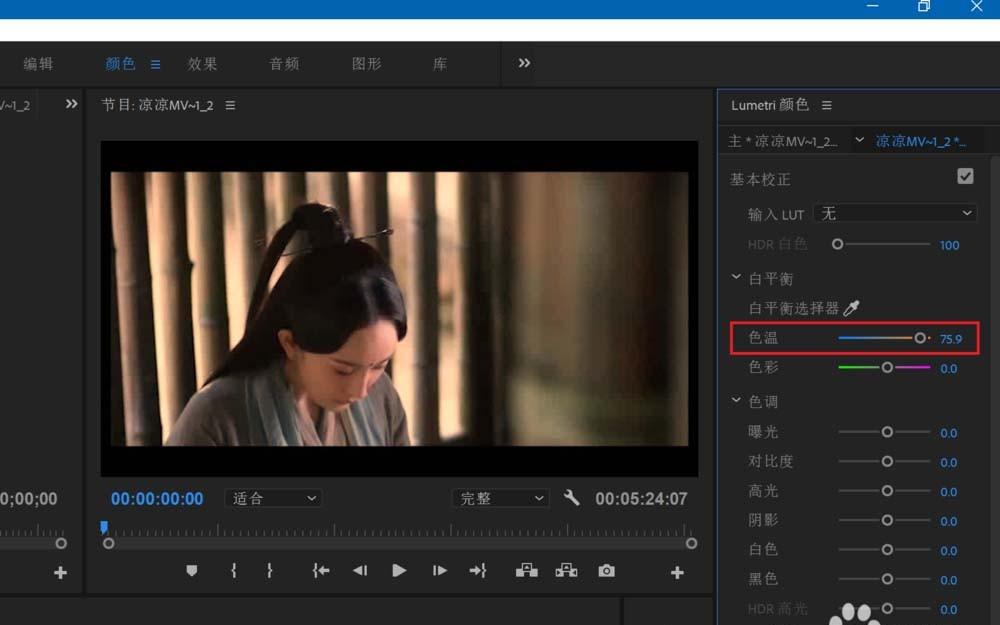This screenshot has height=625, width=1000.
Task: Click the Extract edit icon
Action: pos(566,570)
